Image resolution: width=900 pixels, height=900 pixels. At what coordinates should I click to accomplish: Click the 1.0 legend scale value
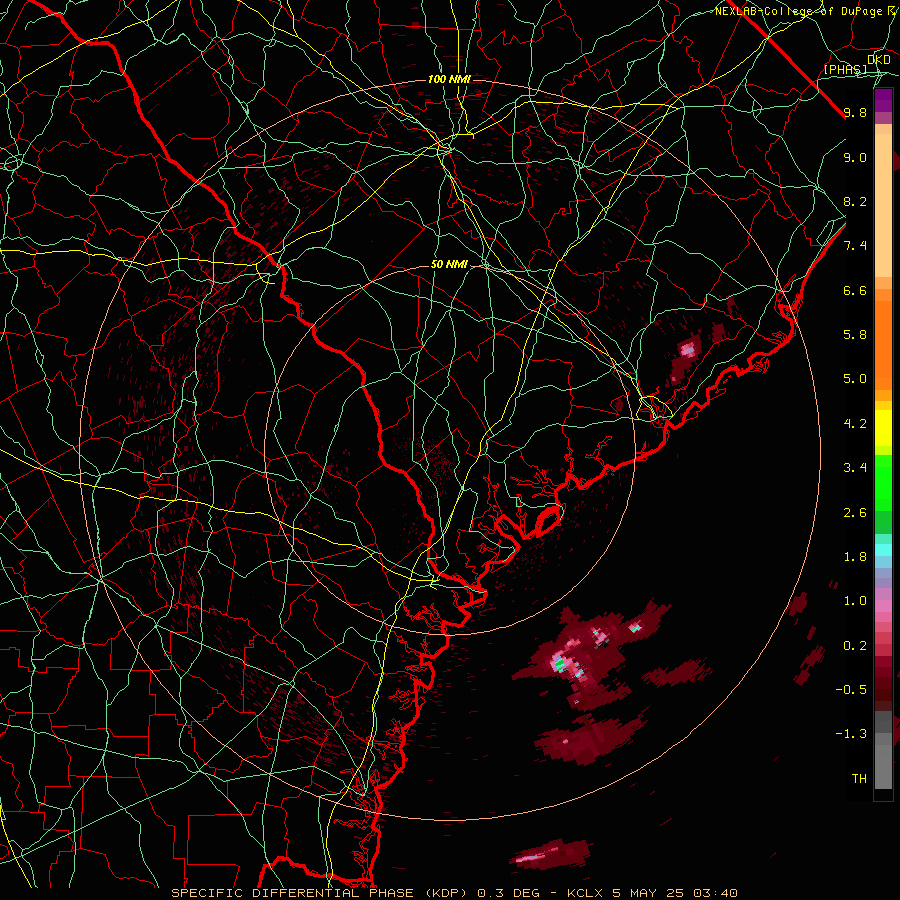855,601
